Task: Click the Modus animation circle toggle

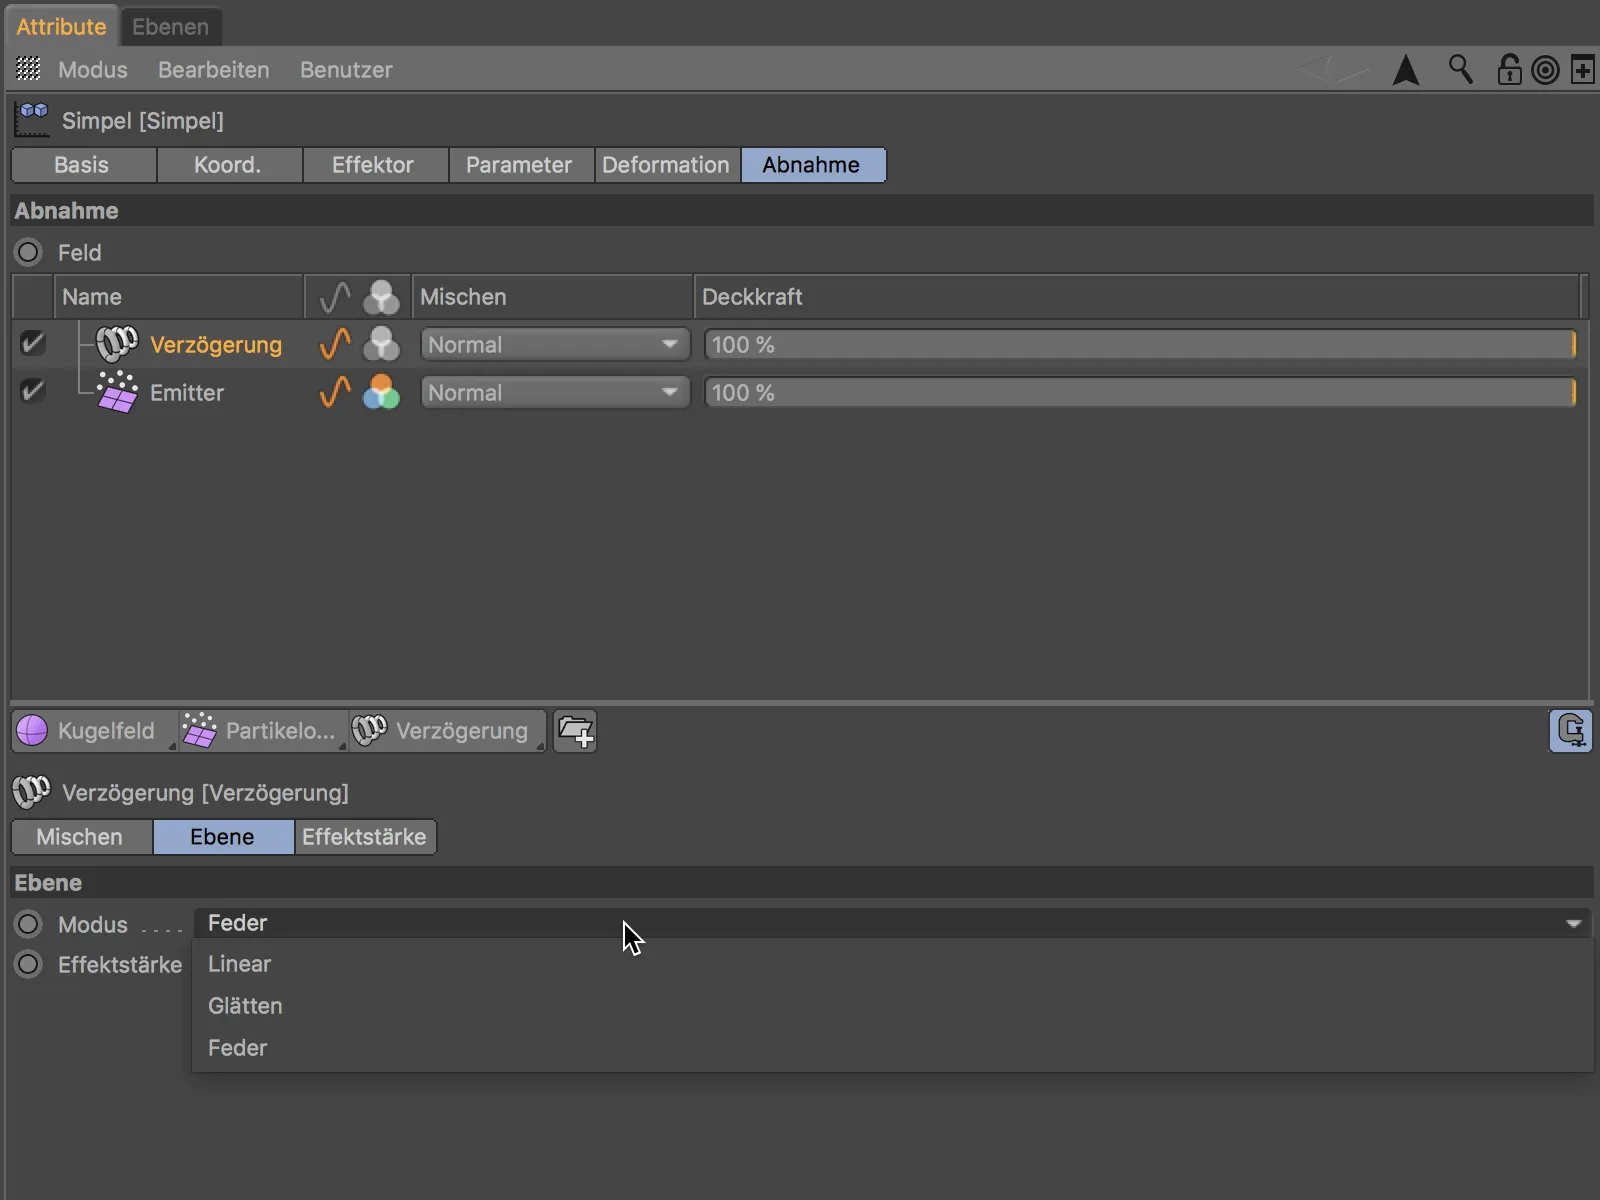Action: (x=28, y=924)
